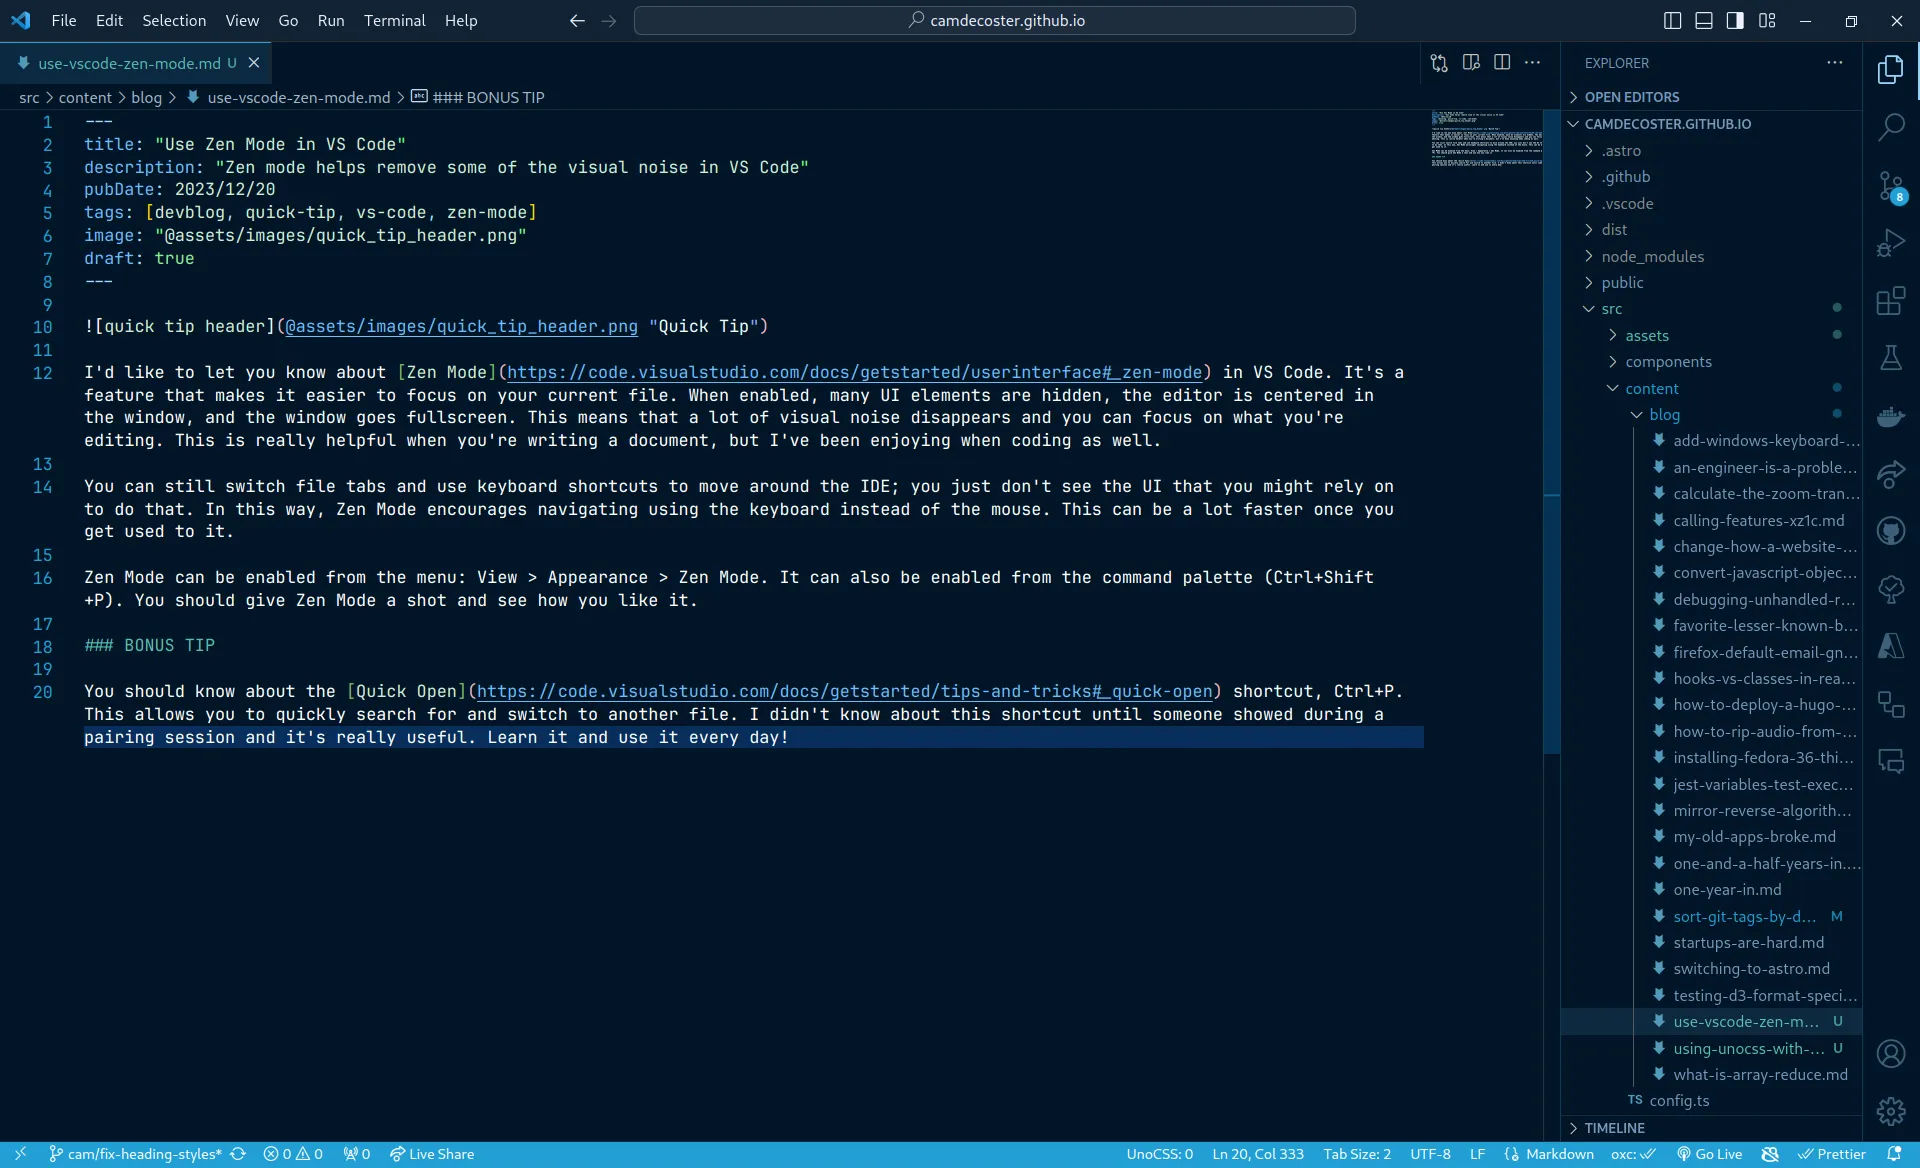1920x1168 pixels.
Task: Open the Customize Layout icon
Action: 1768,19
